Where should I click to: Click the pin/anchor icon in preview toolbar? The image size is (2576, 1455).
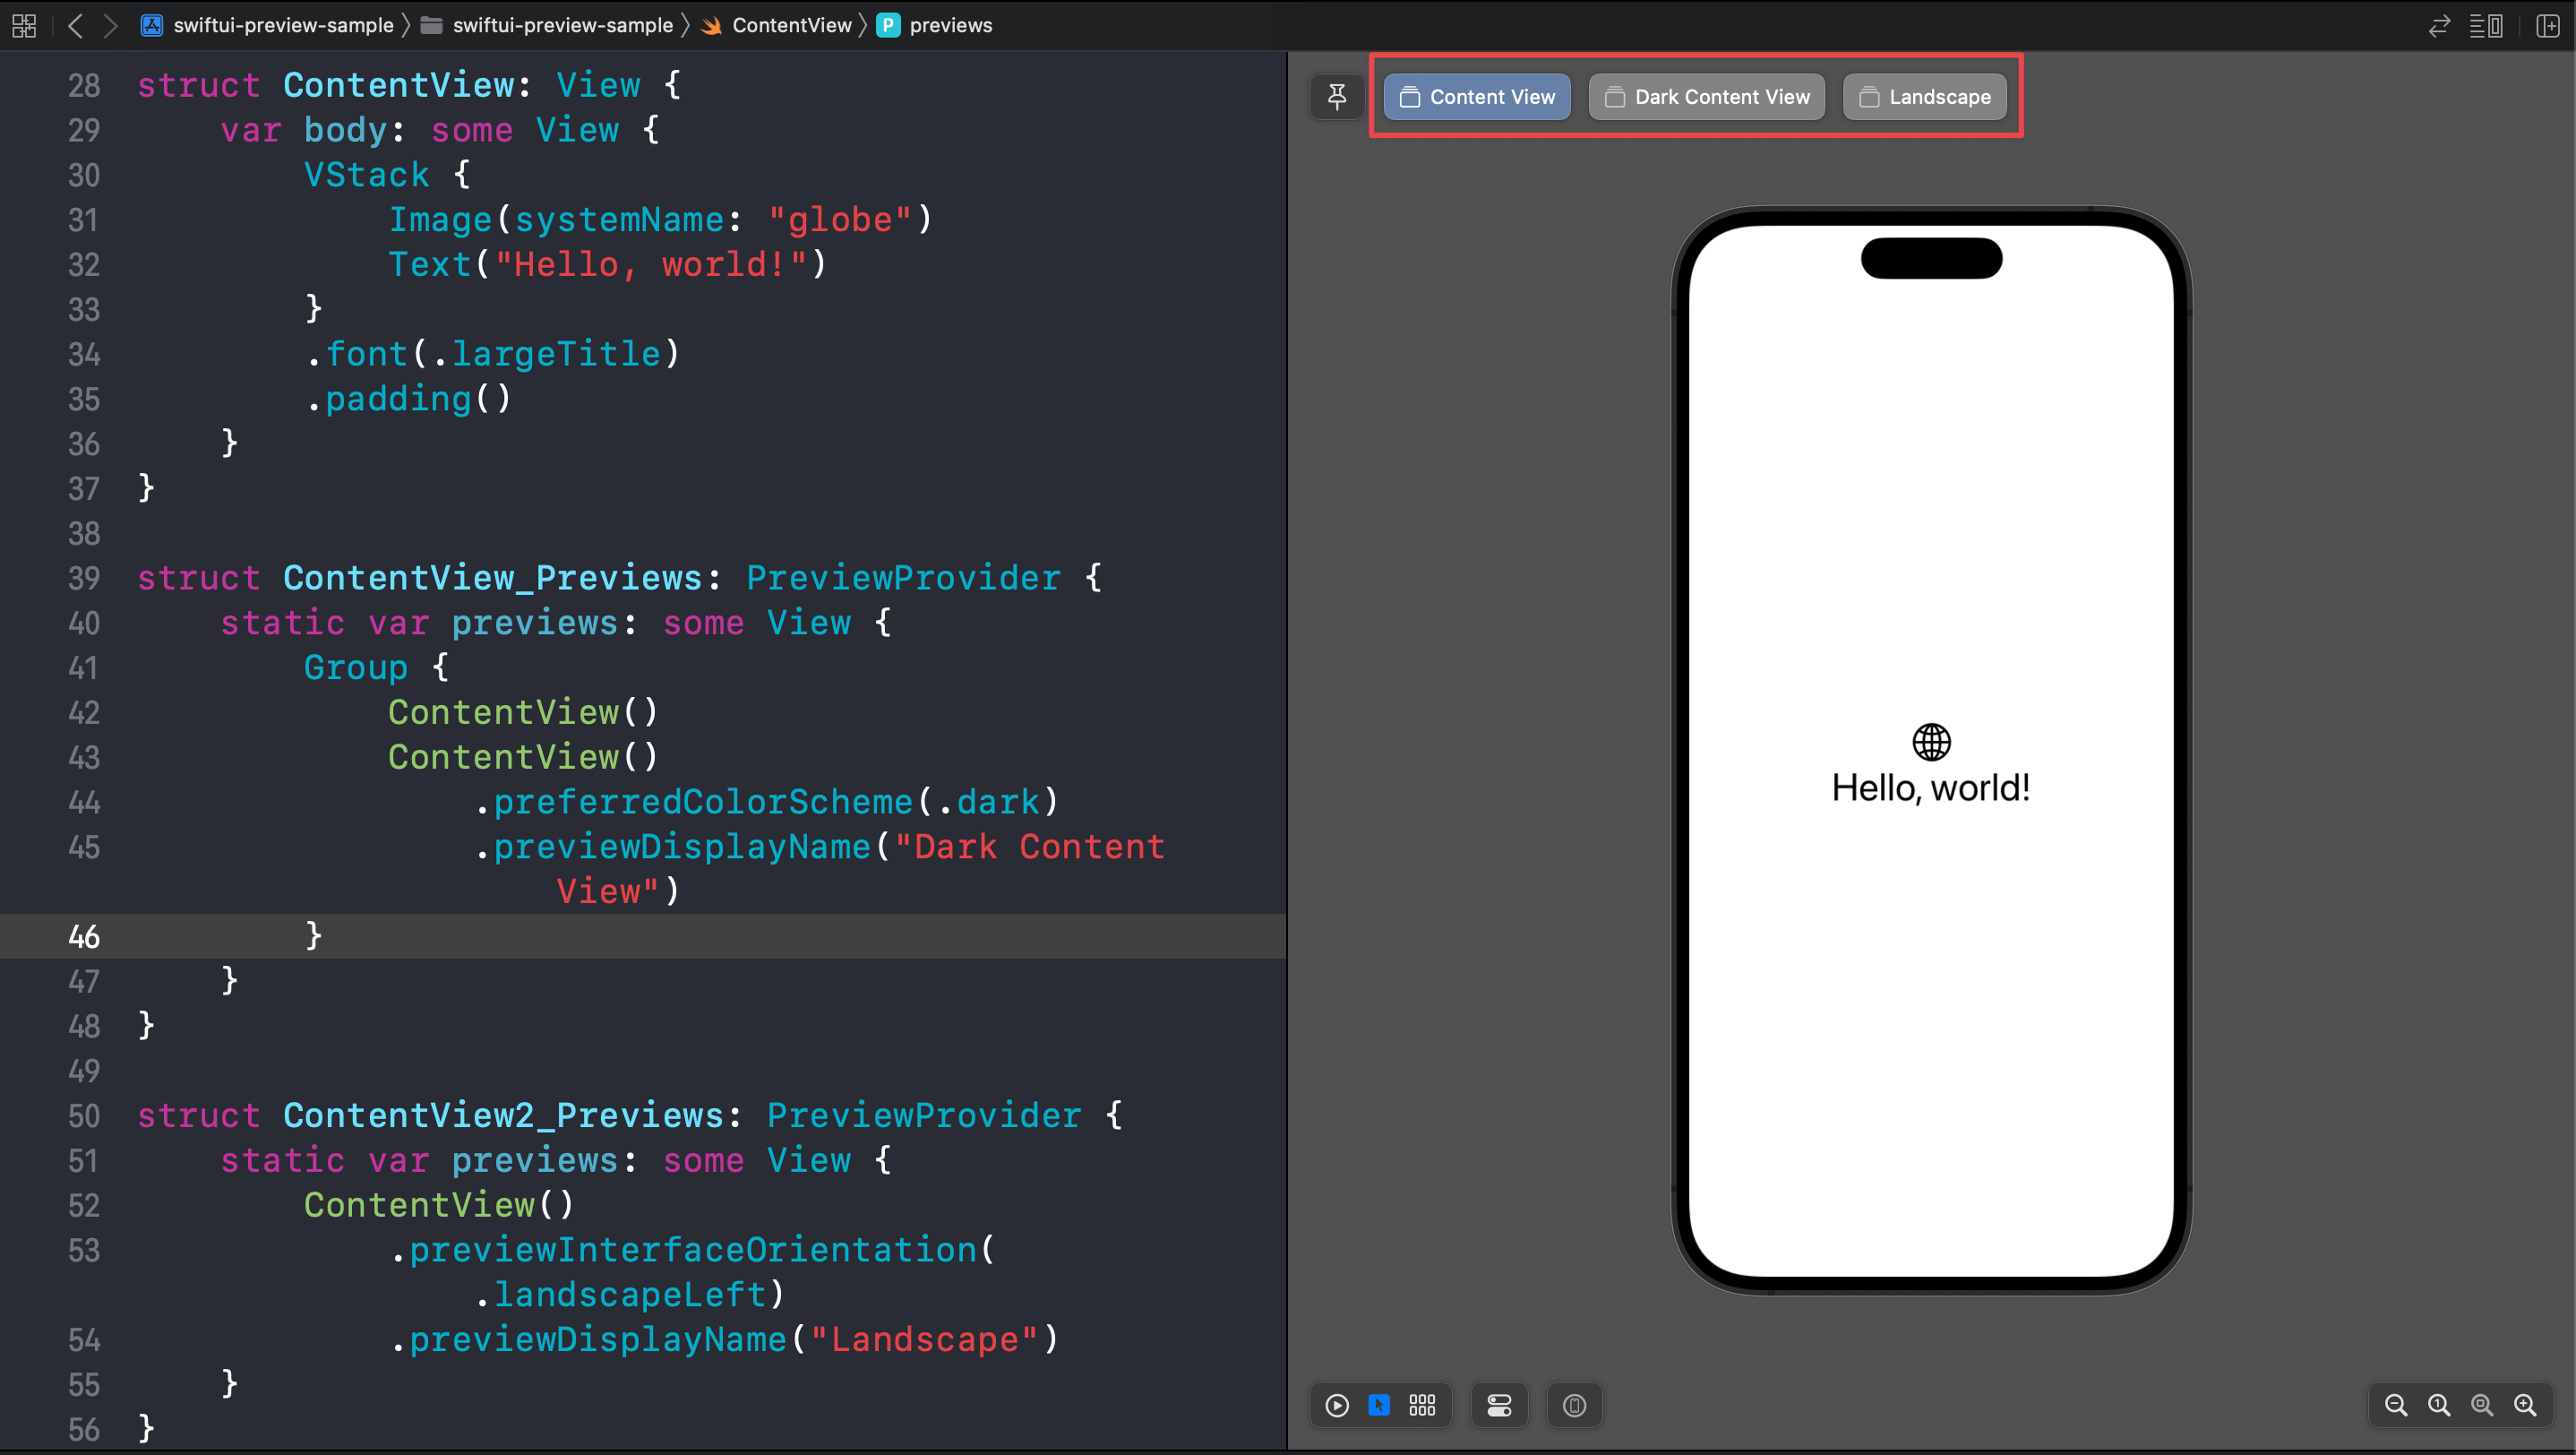click(x=1337, y=96)
